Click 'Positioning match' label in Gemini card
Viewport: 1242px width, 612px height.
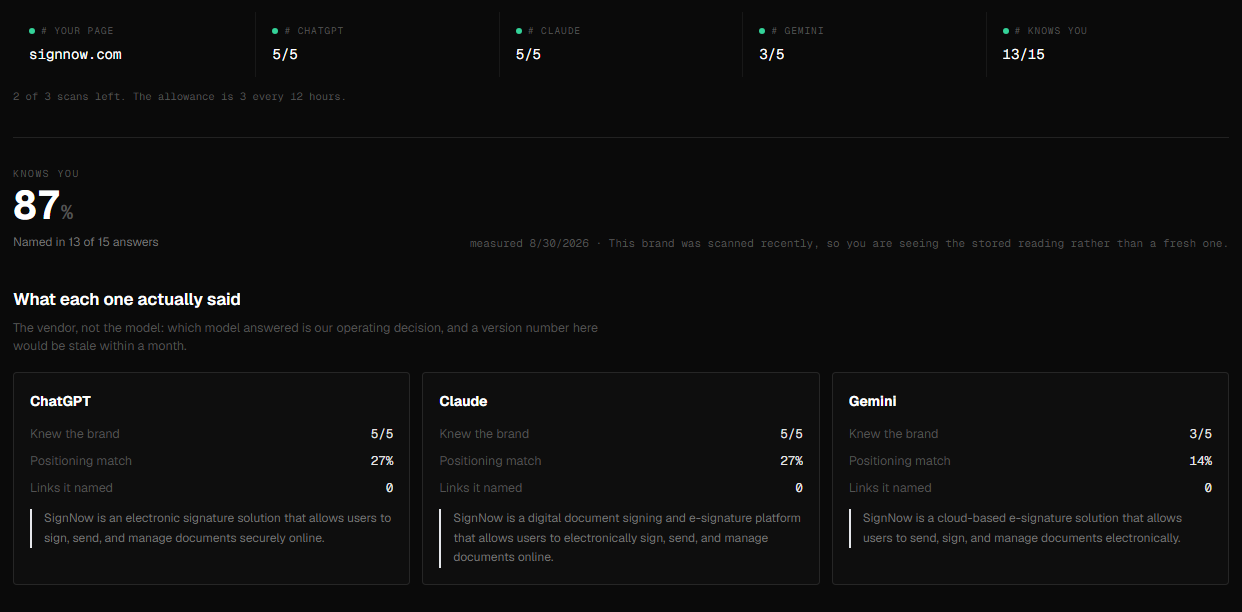[x=900, y=461]
